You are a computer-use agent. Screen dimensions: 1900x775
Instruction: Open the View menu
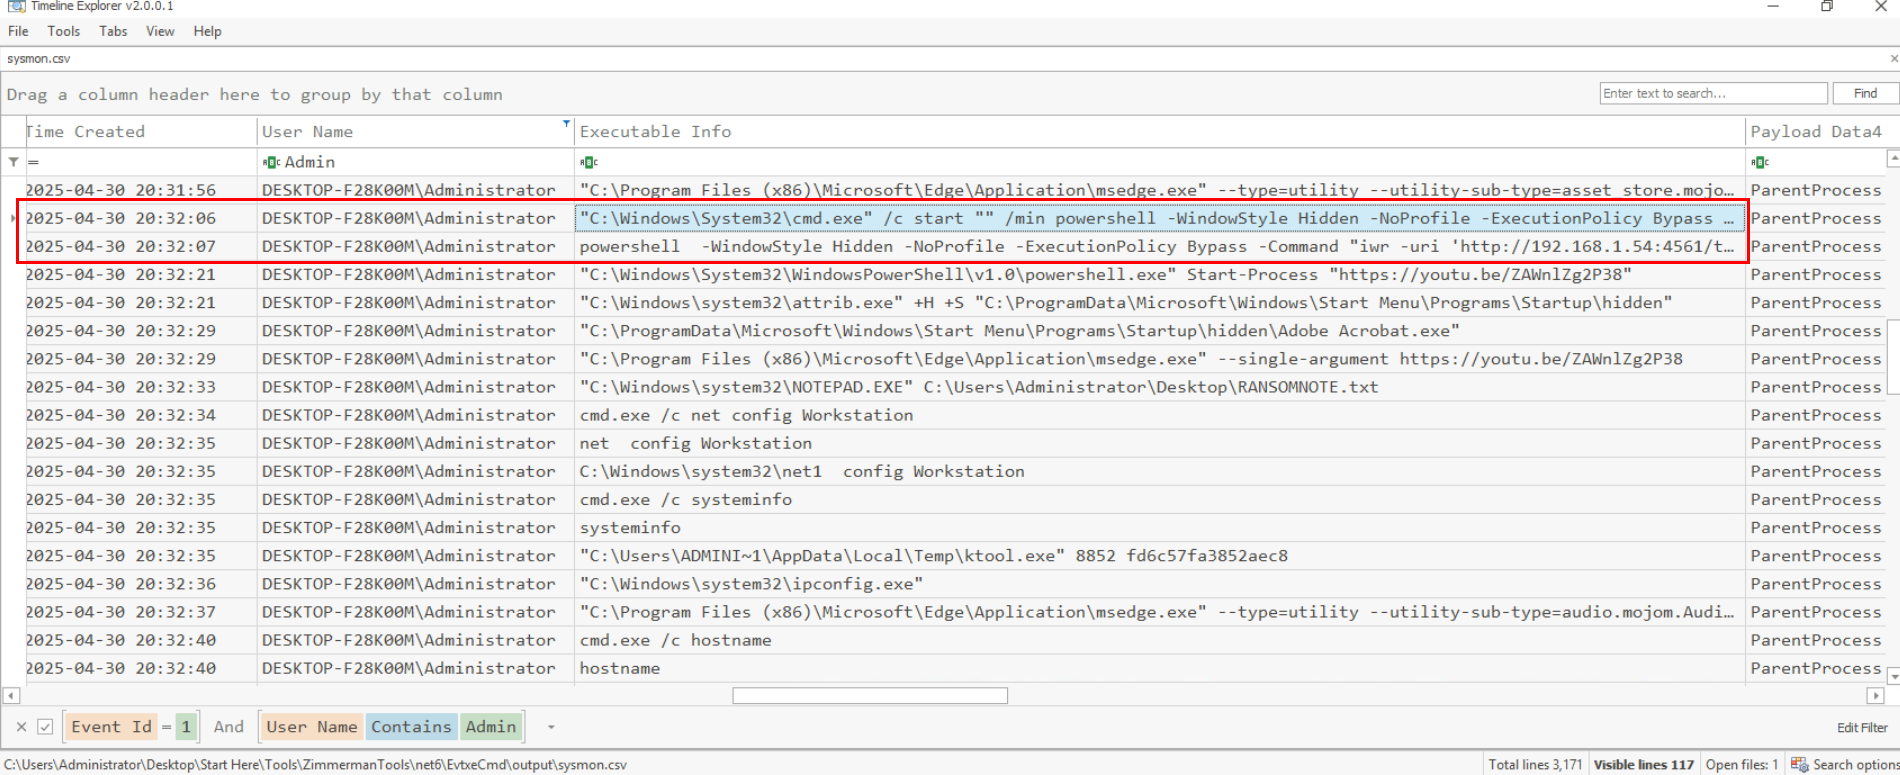click(x=160, y=31)
